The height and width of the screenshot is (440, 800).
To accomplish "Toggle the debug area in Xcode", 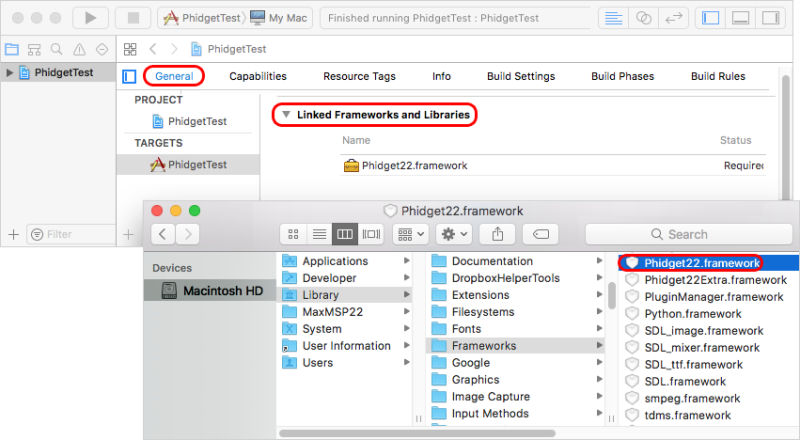I will coord(740,18).
